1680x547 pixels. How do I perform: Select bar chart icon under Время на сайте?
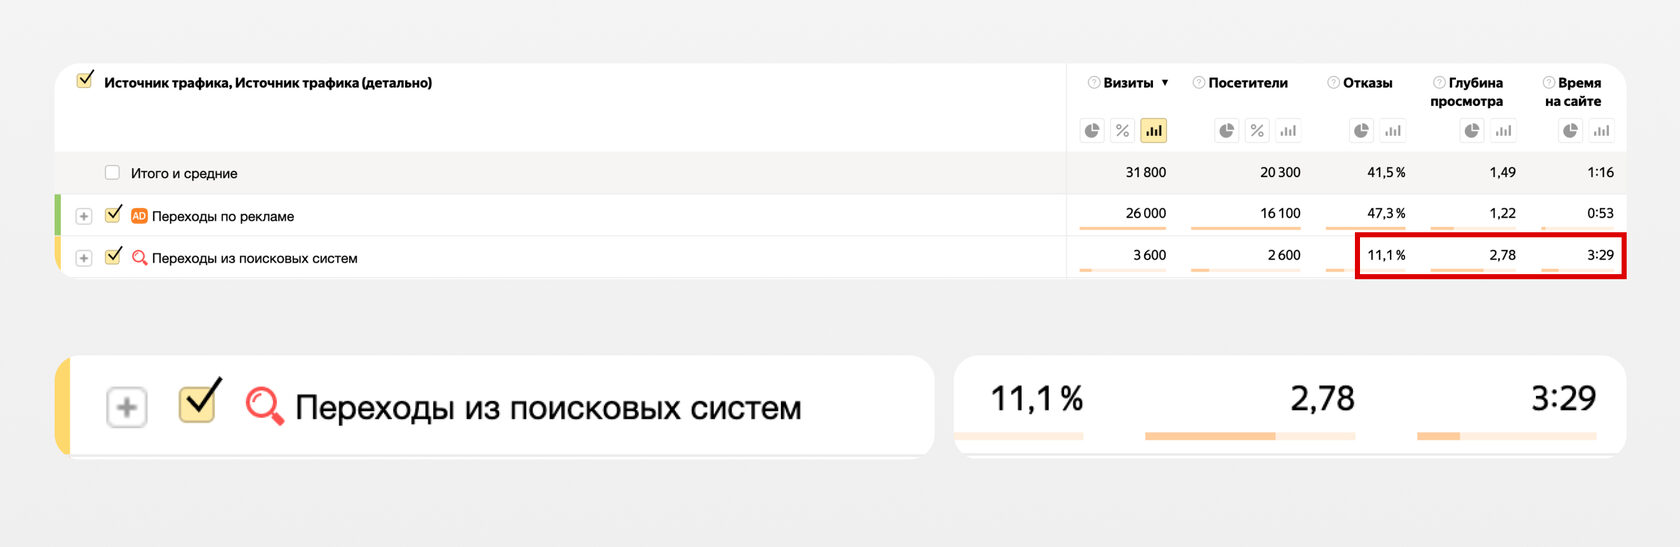pyautogui.click(x=1602, y=130)
